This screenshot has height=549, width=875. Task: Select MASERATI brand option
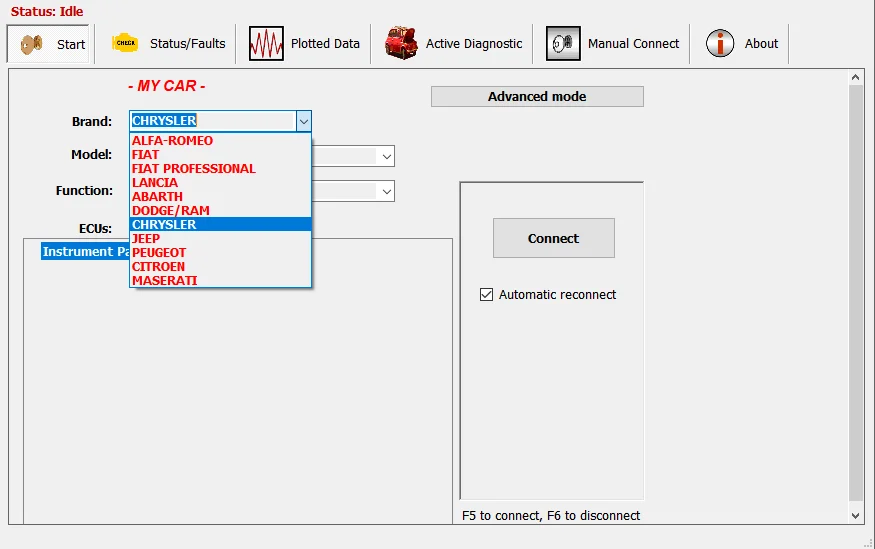[x=220, y=280]
